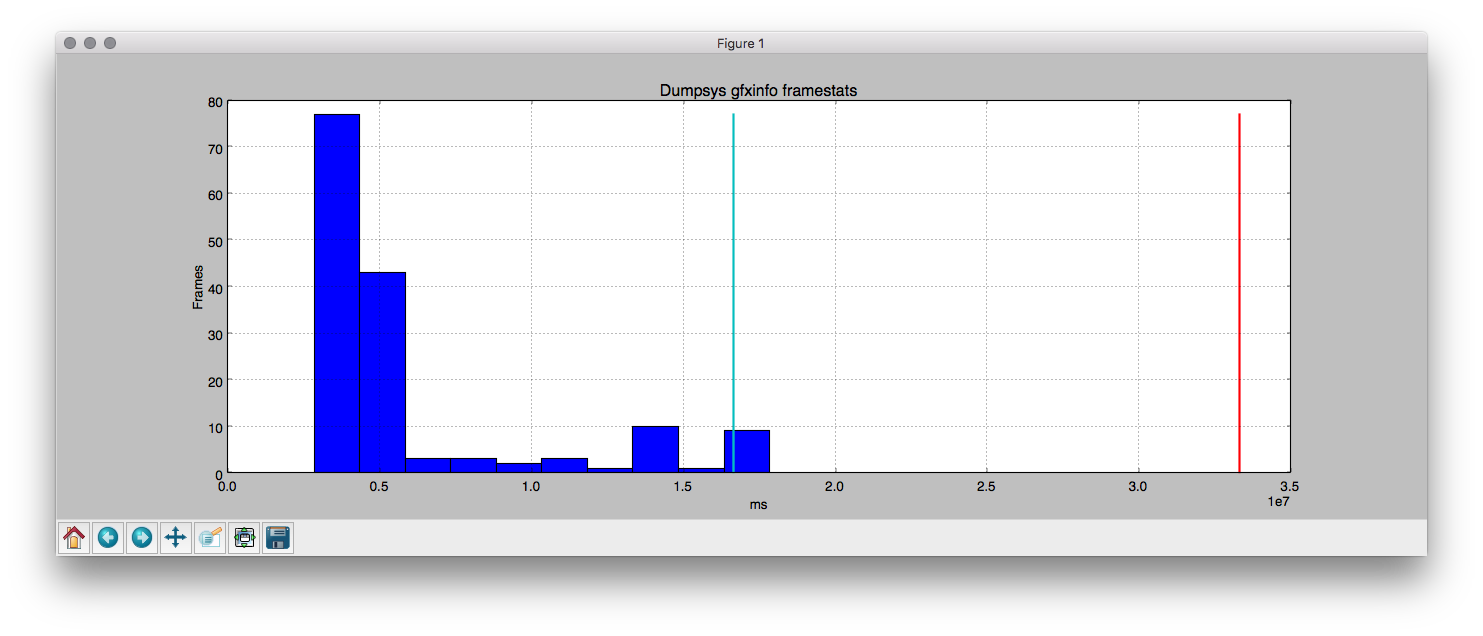Open the Configure subplots tool
Image resolution: width=1483 pixels, height=636 pixels.
[x=244, y=538]
